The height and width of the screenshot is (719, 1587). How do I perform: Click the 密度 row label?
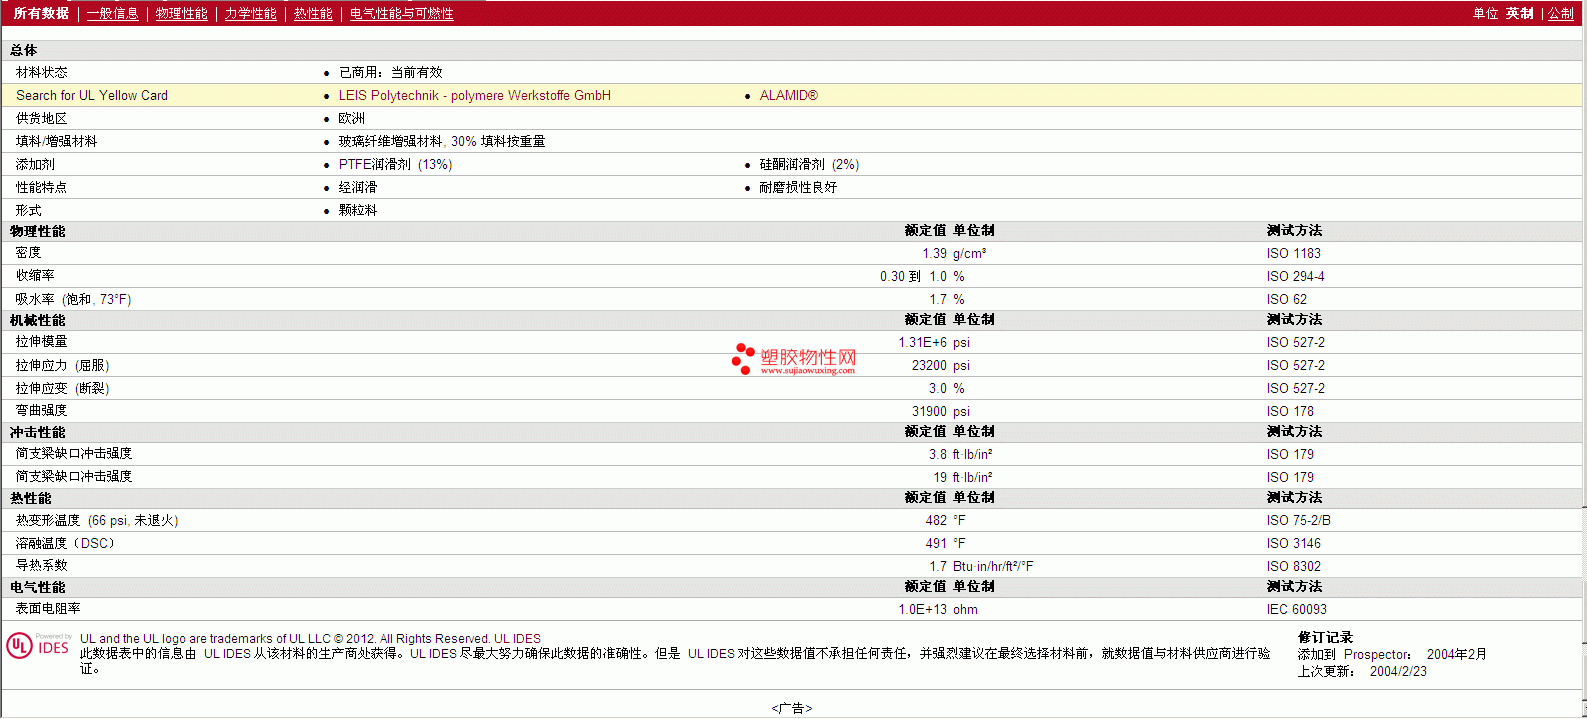(x=29, y=253)
